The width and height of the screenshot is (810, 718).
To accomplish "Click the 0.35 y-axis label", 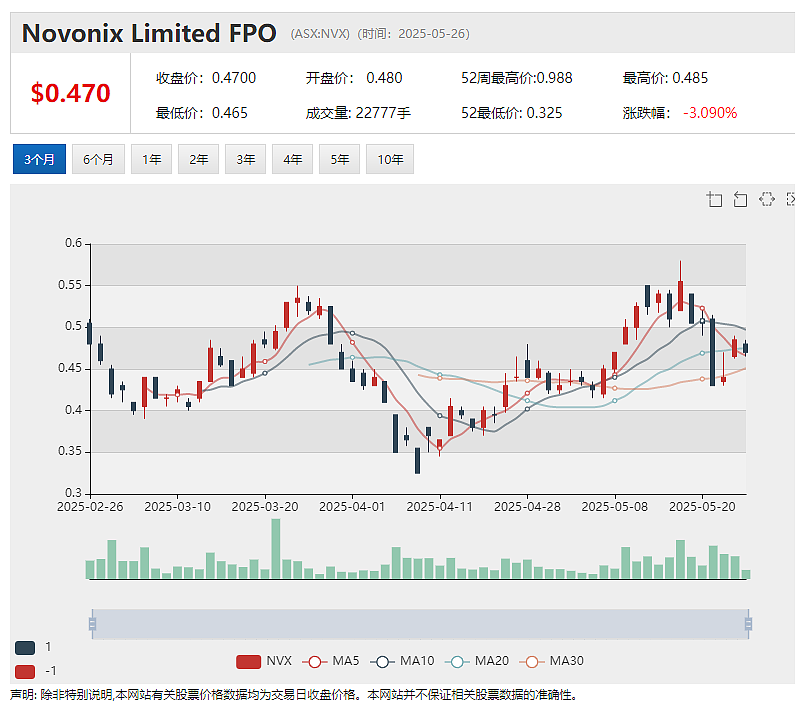I will (x=70, y=451).
